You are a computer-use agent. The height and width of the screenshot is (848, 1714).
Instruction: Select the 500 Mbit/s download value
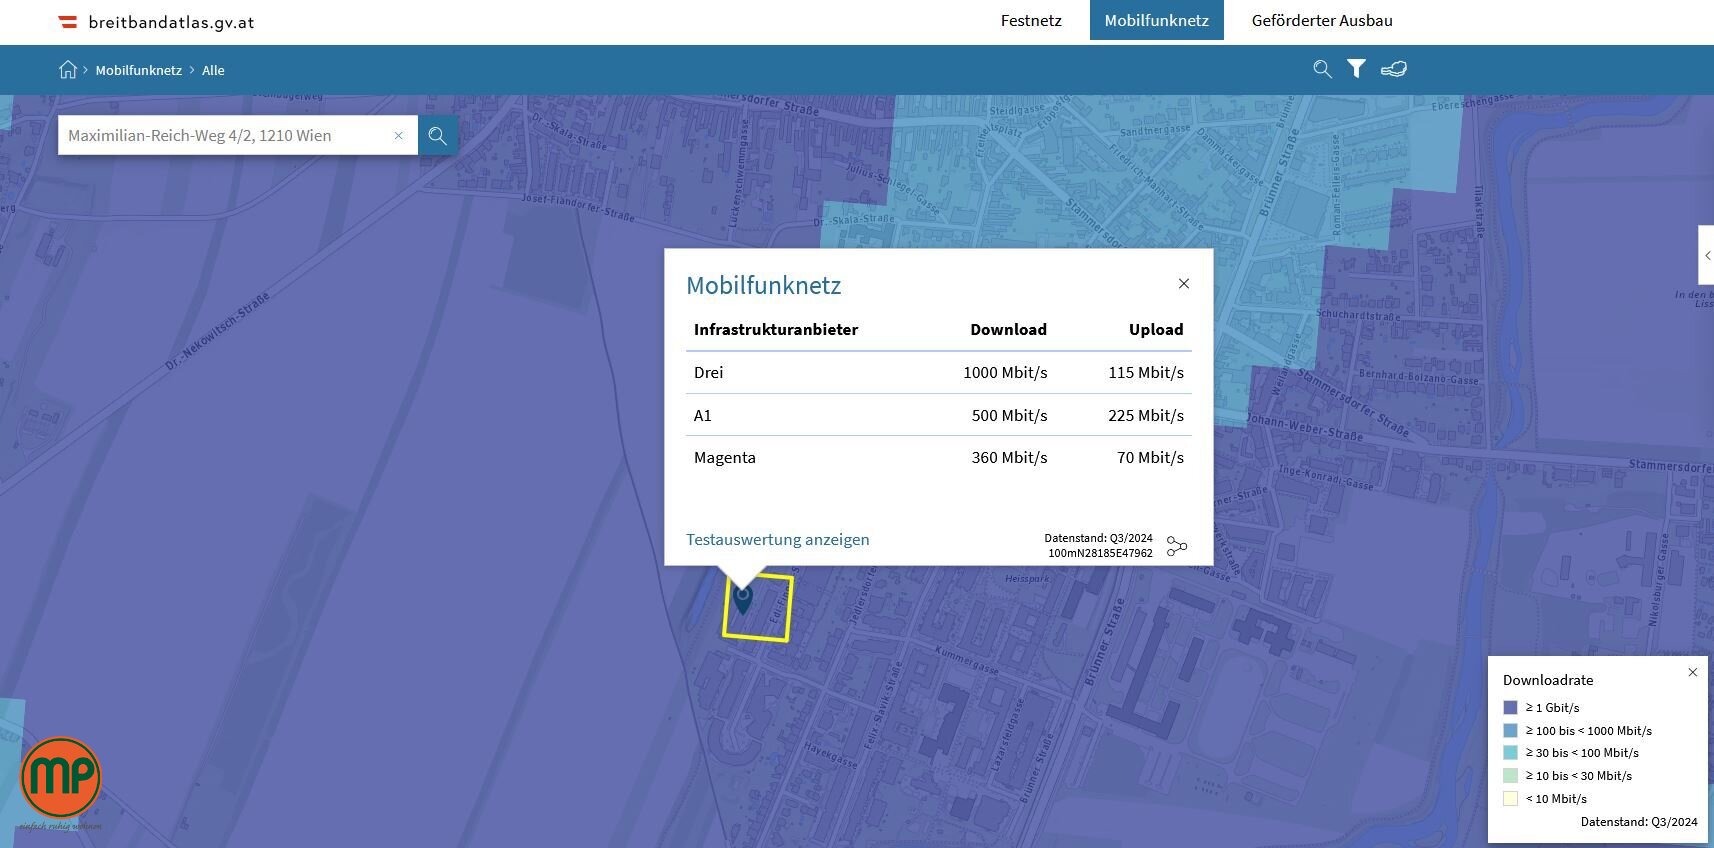pos(1009,415)
